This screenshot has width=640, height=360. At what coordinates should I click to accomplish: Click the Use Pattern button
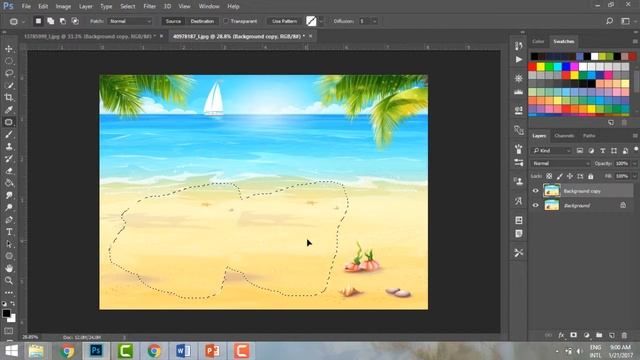284,21
